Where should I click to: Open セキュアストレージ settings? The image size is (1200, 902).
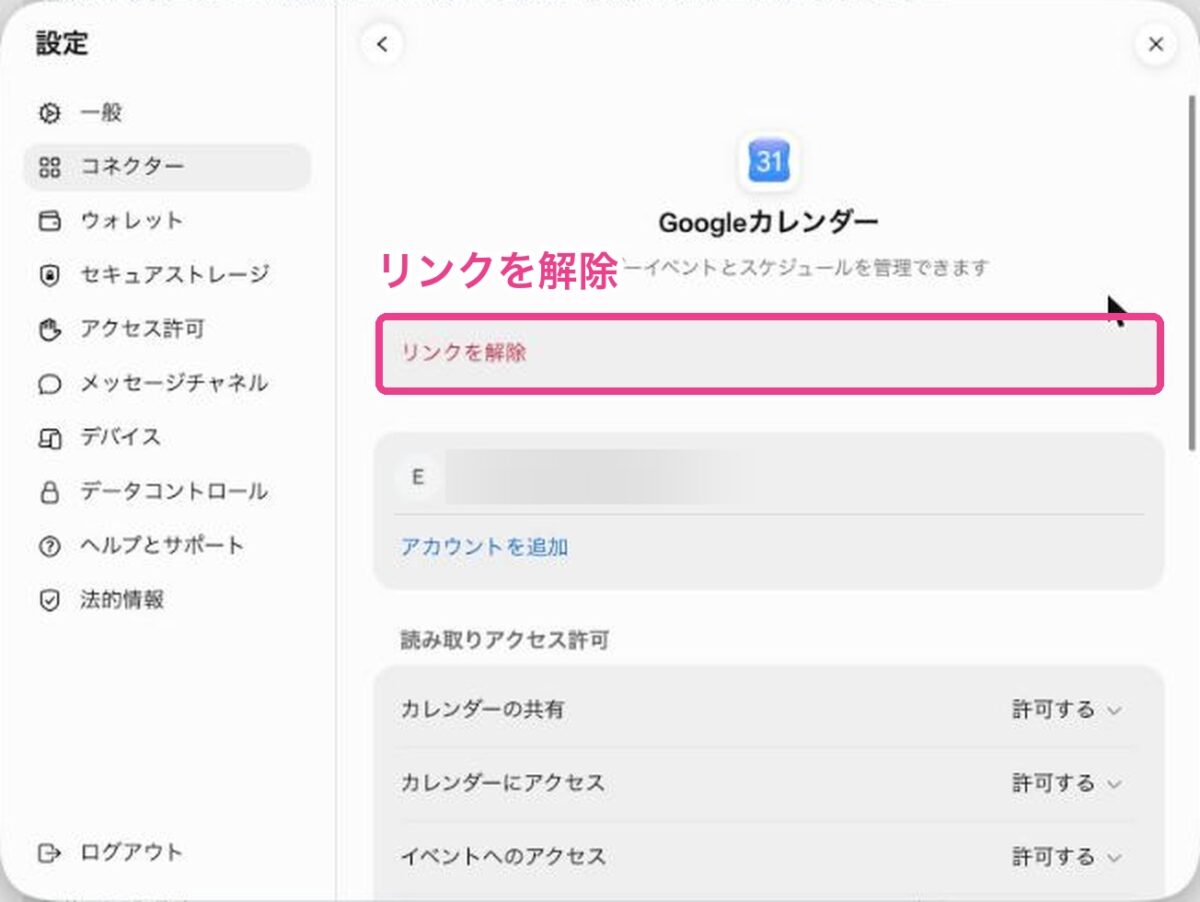tap(167, 275)
